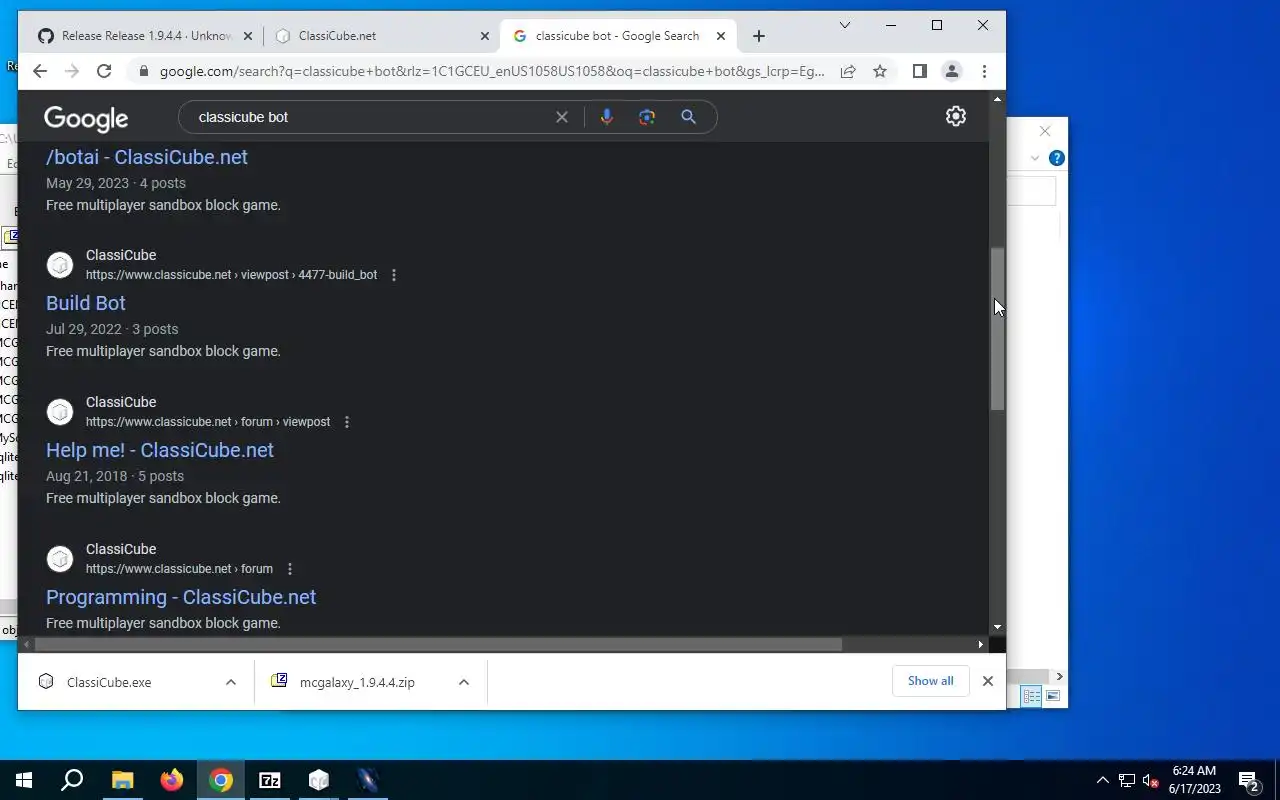Close the ClassiCube.net tab
The width and height of the screenshot is (1280, 800).
click(485, 36)
